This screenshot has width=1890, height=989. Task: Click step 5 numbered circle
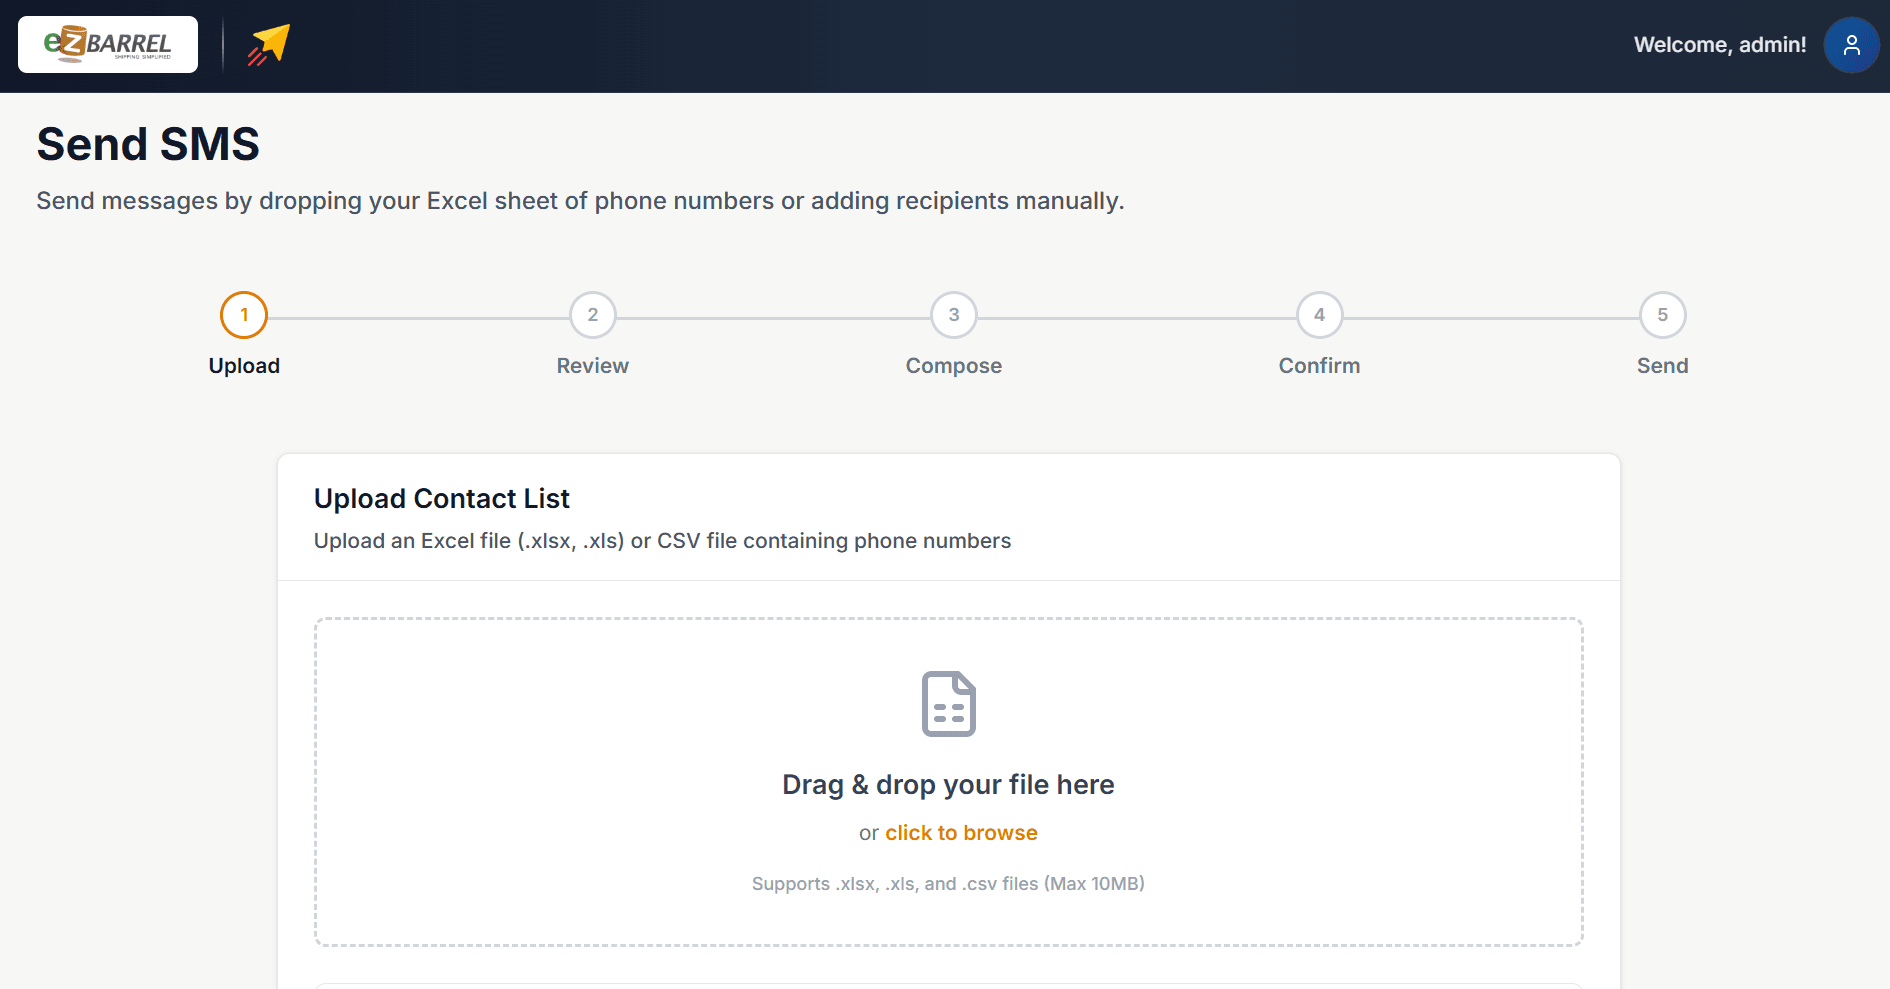click(x=1662, y=315)
